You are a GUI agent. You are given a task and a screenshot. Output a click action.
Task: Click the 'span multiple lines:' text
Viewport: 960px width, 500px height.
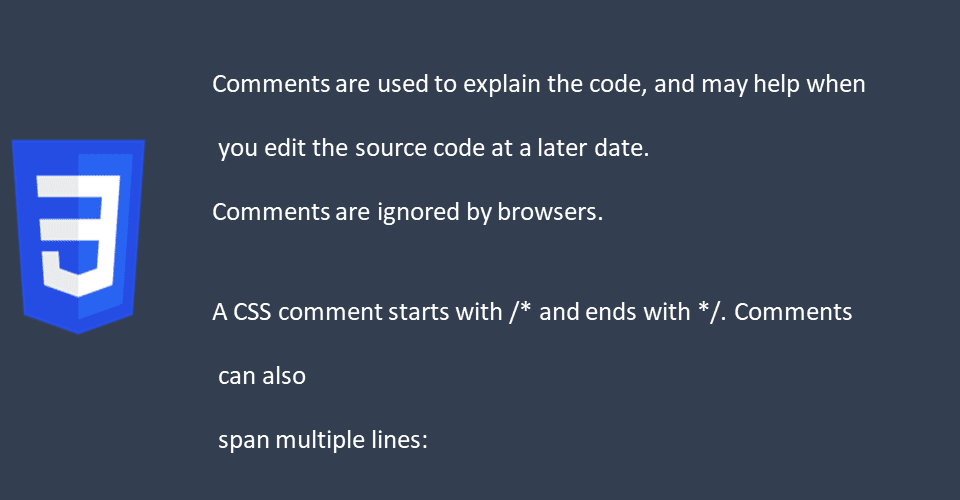pyautogui.click(x=323, y=440)
